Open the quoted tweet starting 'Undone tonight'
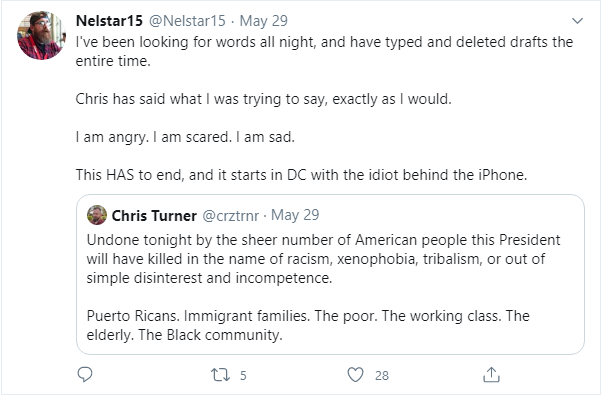The height and width of the screenshot is (395, 602). point(330,274)
